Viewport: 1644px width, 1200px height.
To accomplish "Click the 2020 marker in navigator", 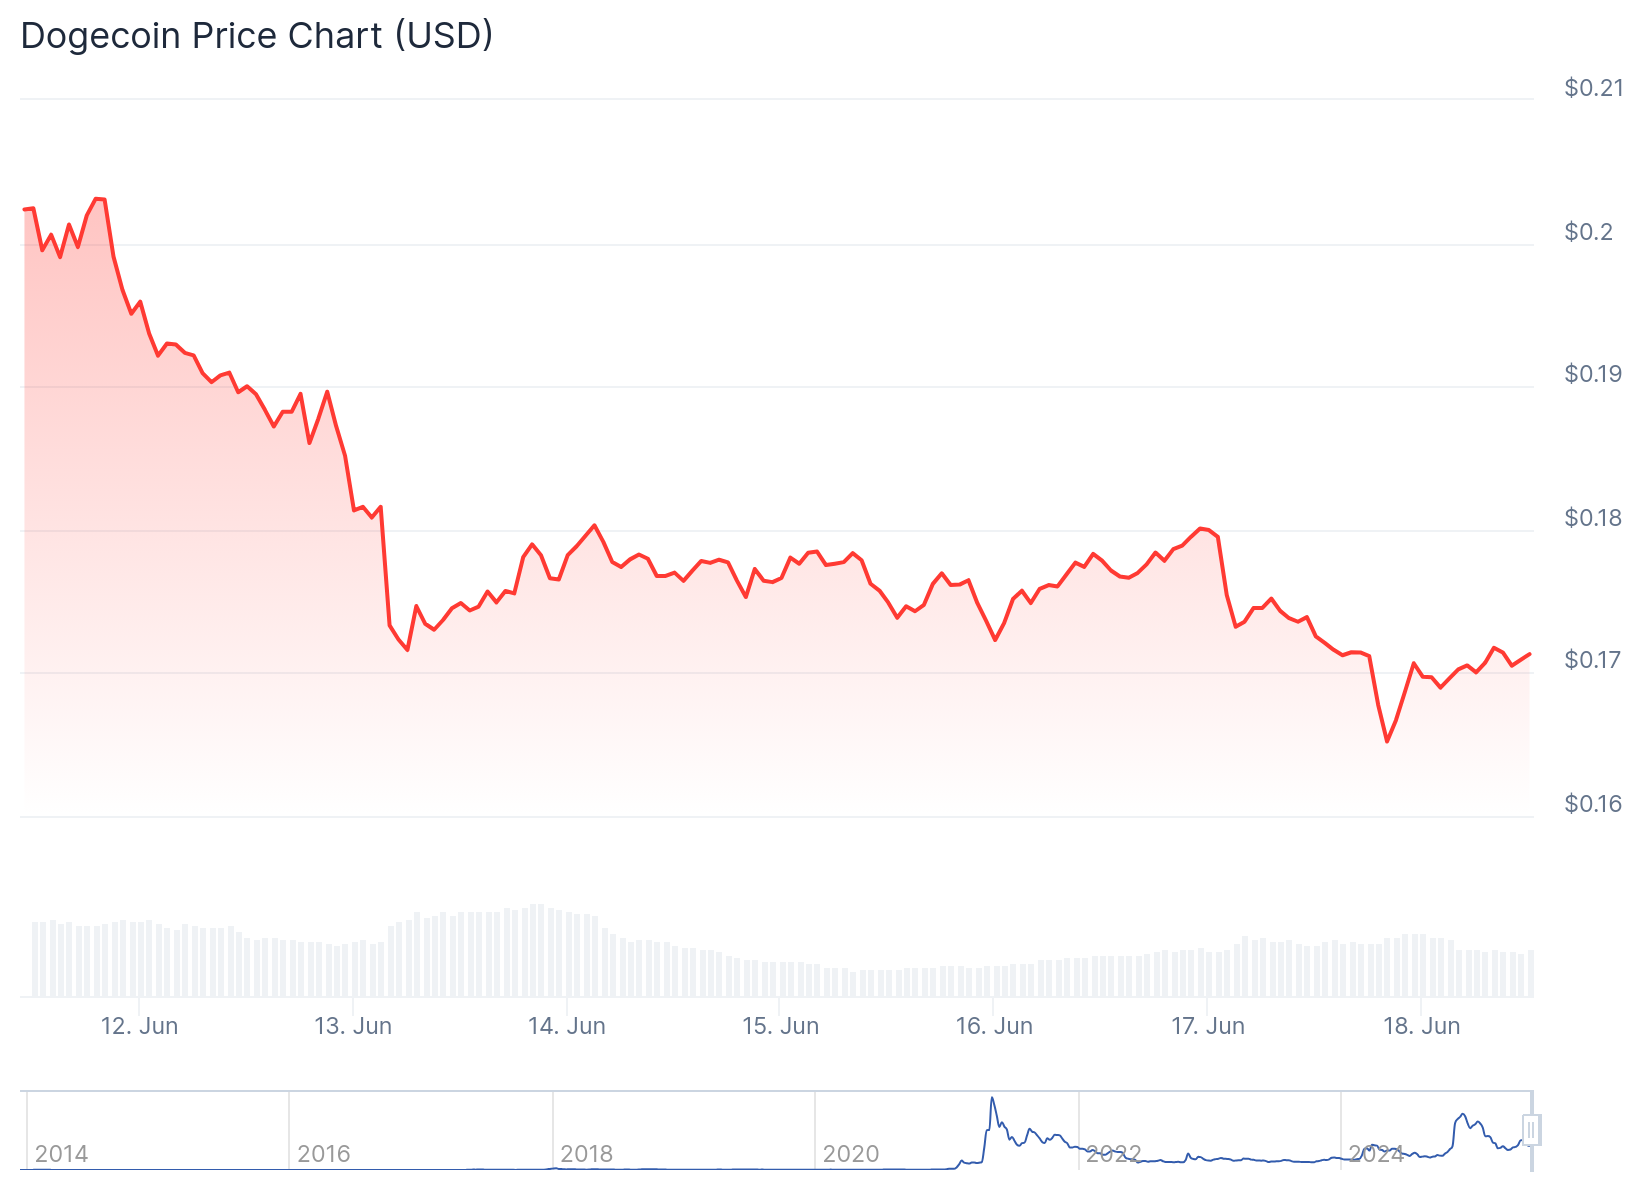I will pyautogui.click(x=850, y=1154).
